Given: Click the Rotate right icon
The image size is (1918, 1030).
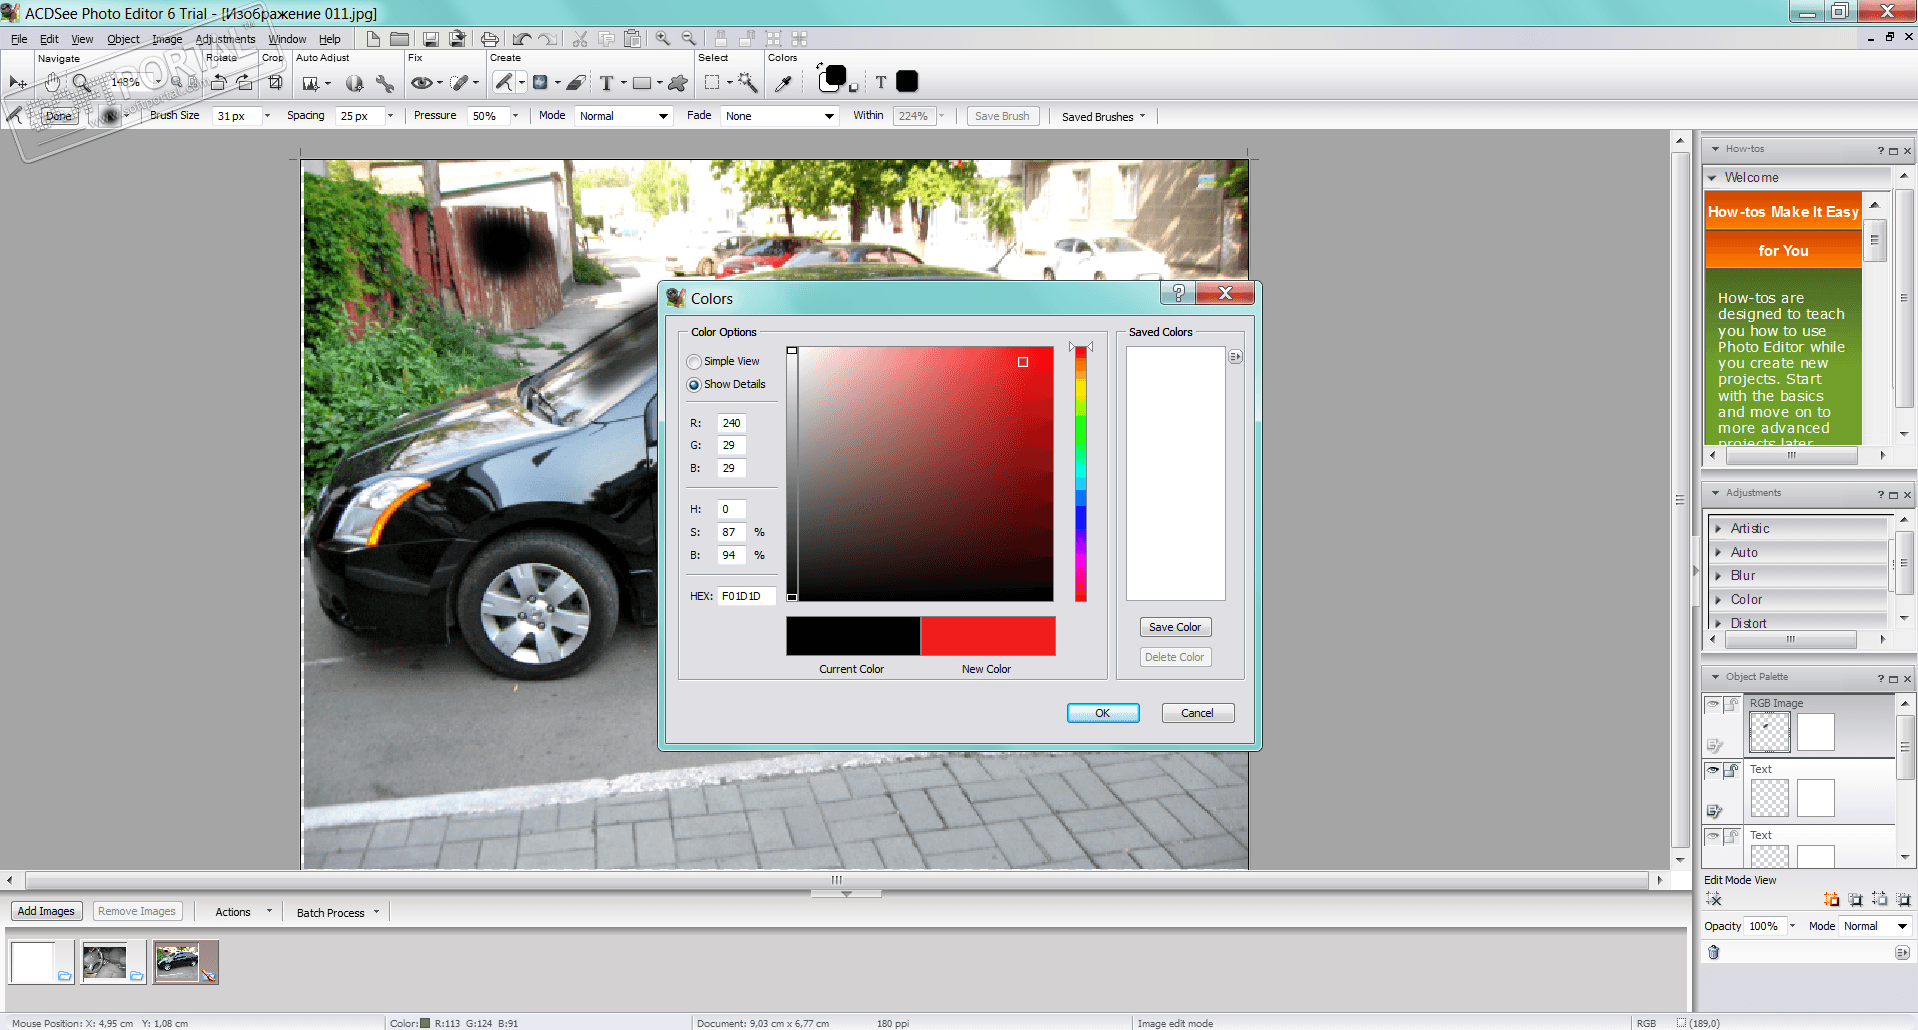Looking at the screenshot, I should pos(245,83).
